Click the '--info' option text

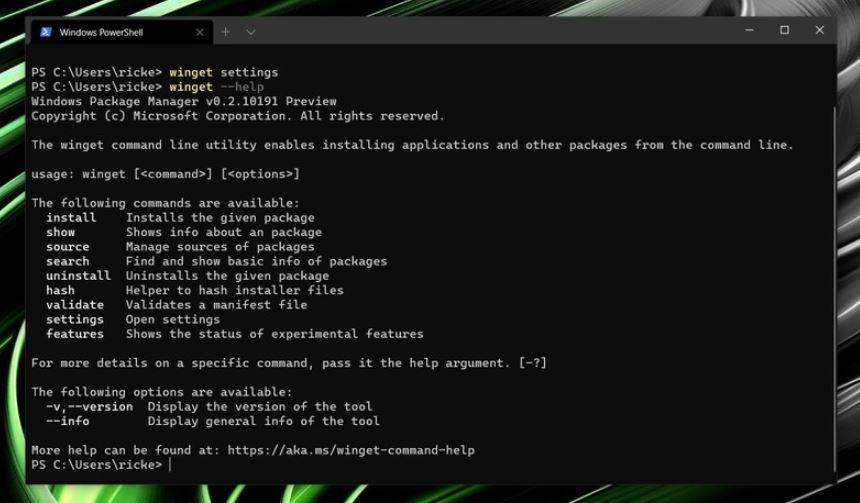coord(68,421)
